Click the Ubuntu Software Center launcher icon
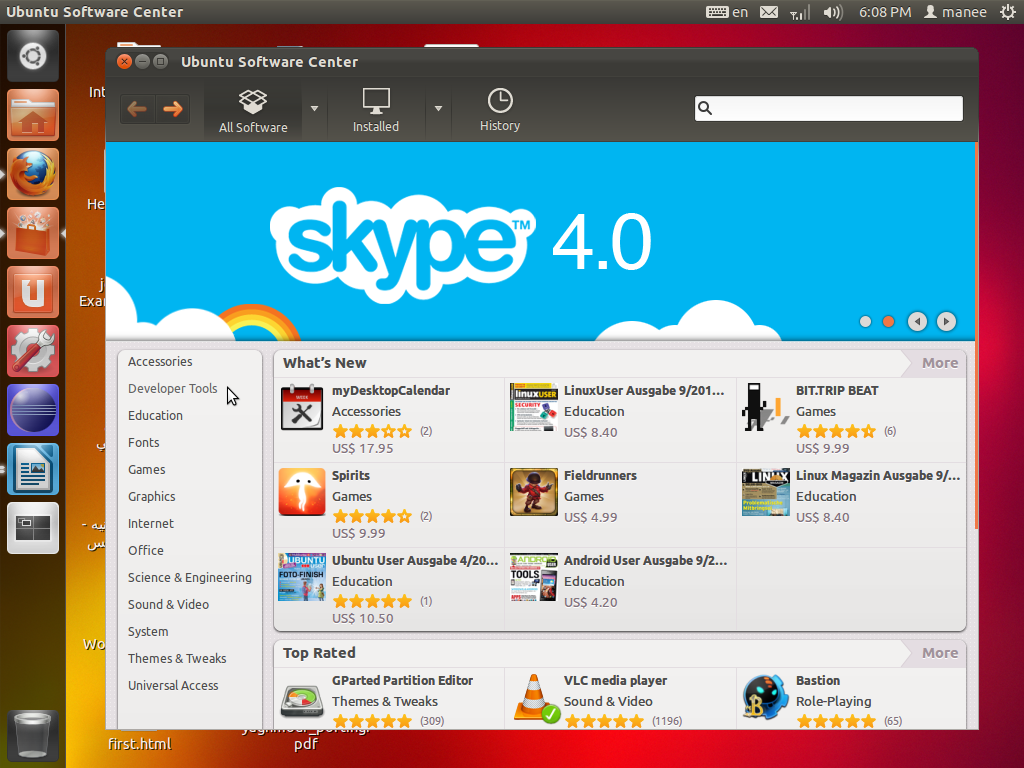This screenshot has width=1024, height=768. (x=33, y=233)
